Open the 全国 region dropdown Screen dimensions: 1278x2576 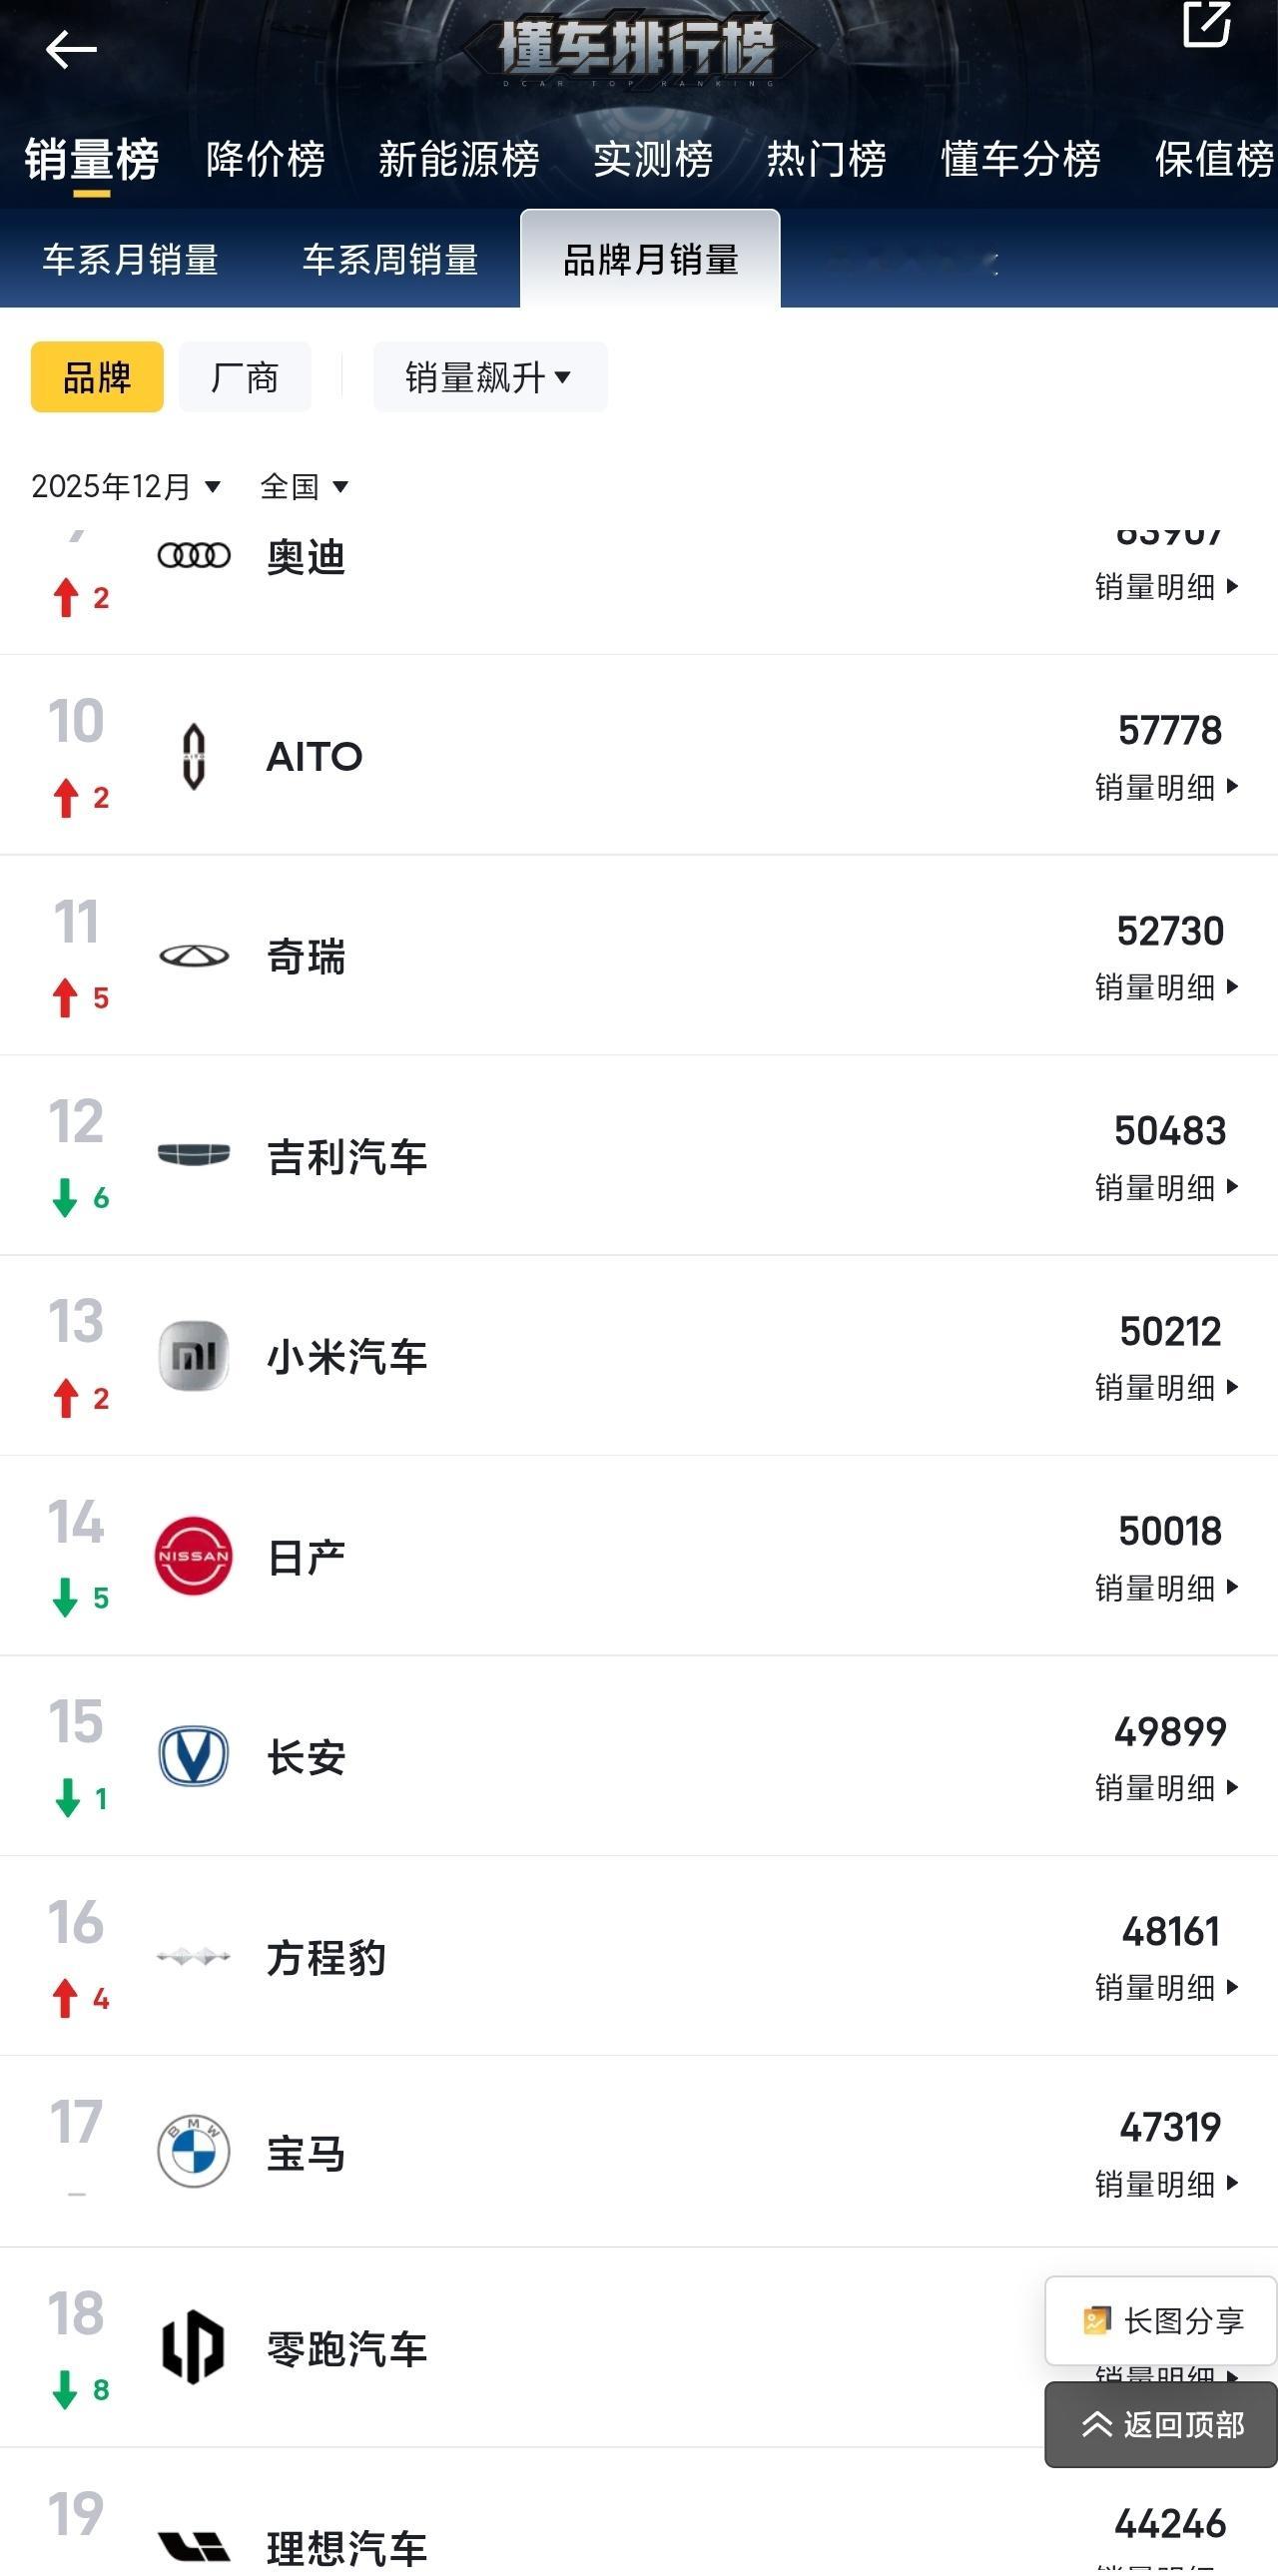point(304,487)
